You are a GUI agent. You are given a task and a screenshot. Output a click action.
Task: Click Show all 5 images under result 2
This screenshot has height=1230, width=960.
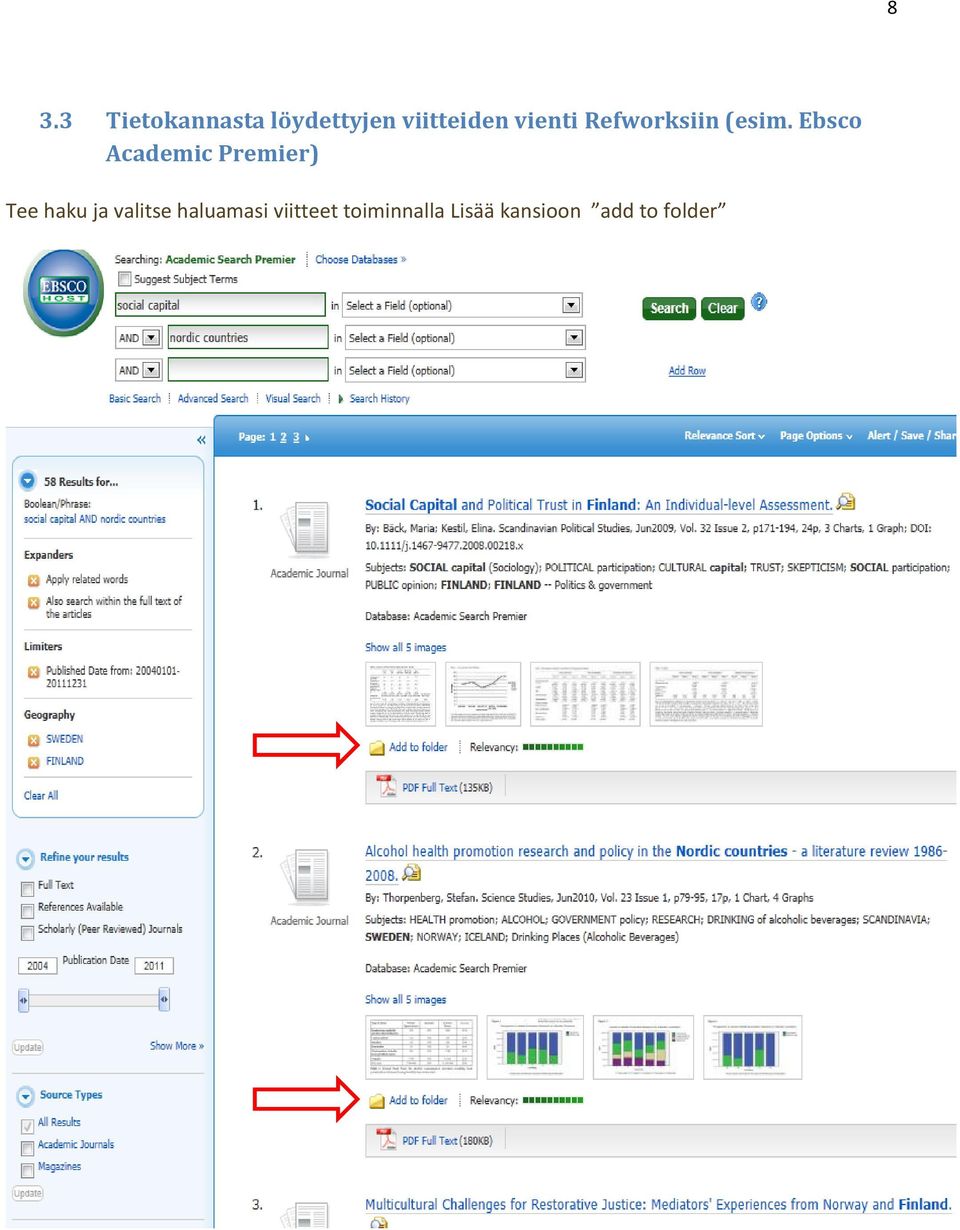[405, 1000]
